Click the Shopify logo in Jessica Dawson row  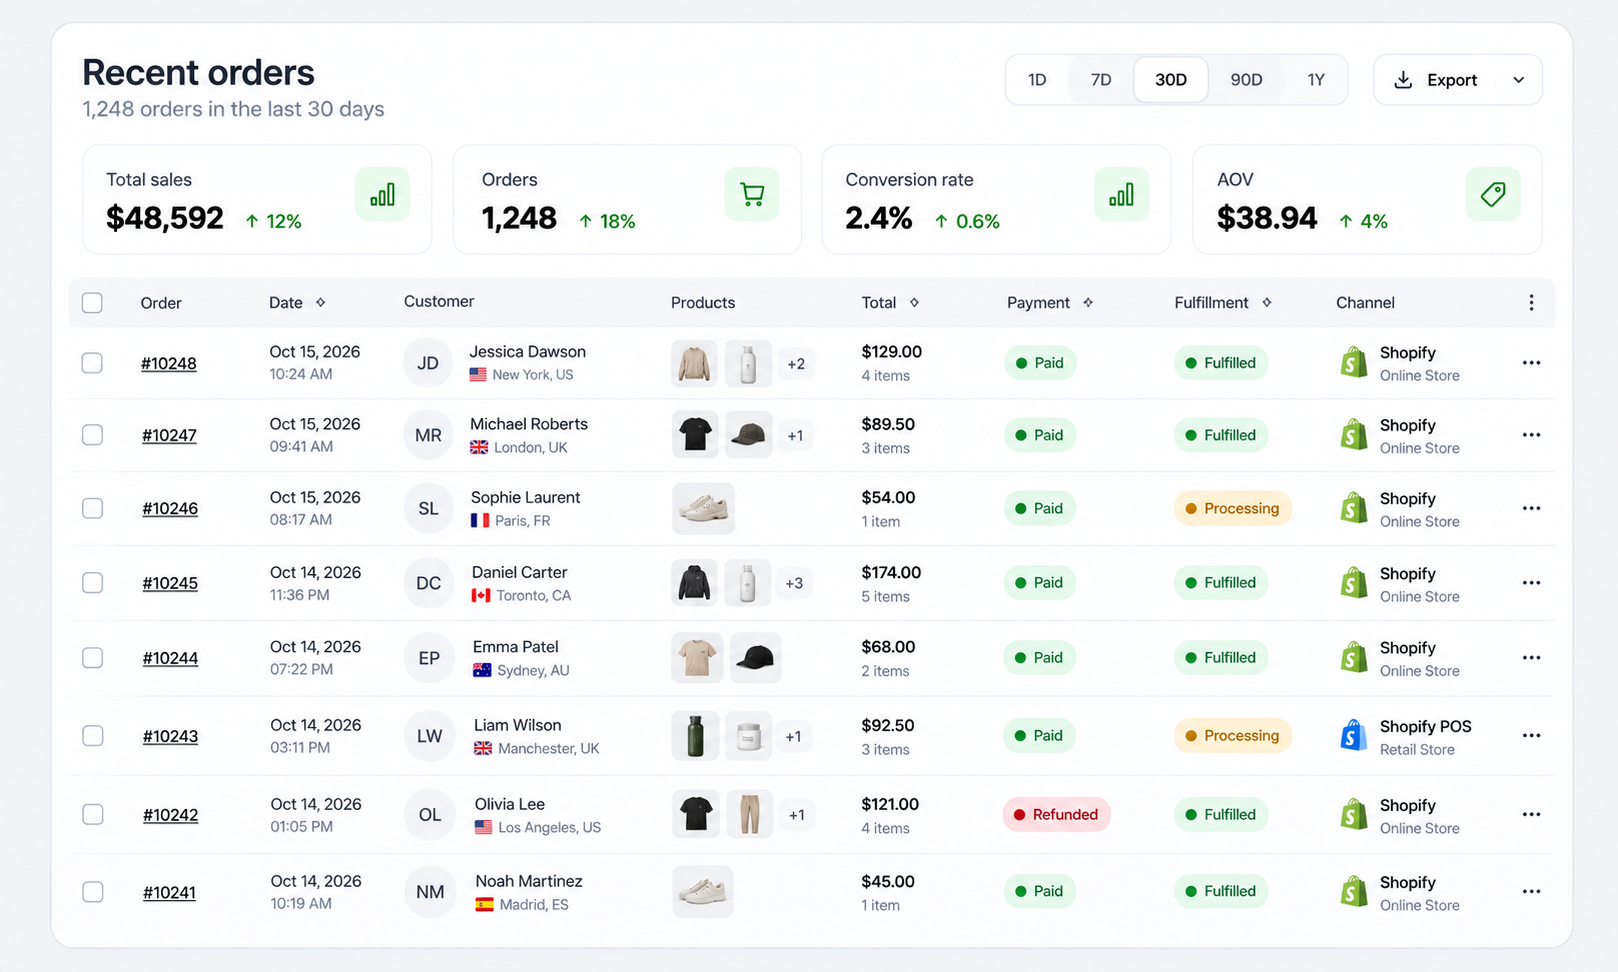[1353, 362]
